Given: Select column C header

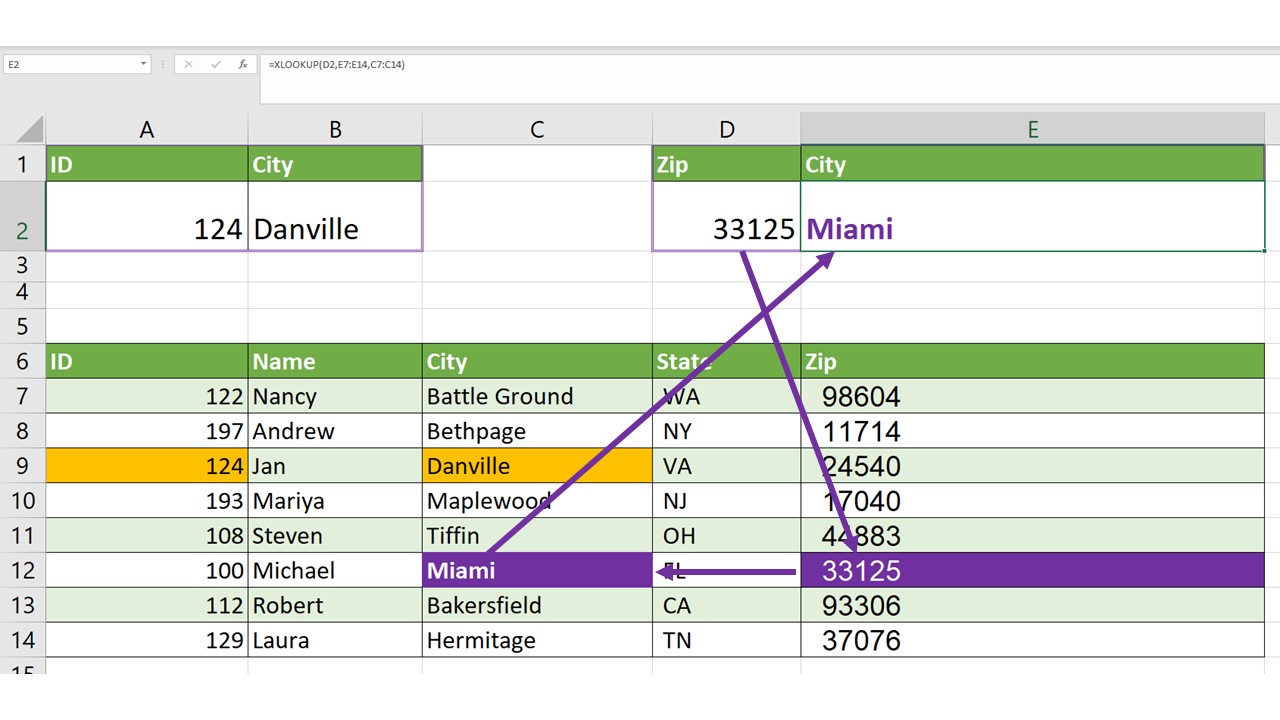Looking at the screenshot, I should pos(537,129).
